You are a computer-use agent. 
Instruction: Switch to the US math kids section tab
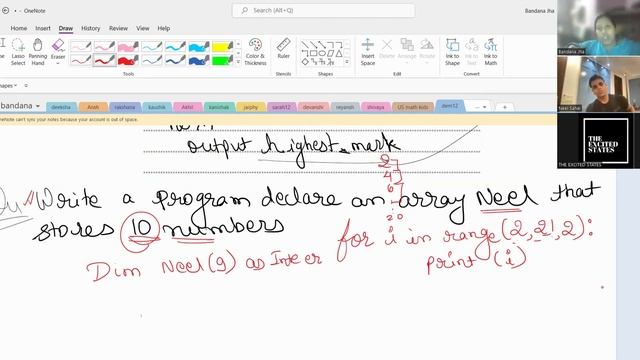click(x=413, y=107)
